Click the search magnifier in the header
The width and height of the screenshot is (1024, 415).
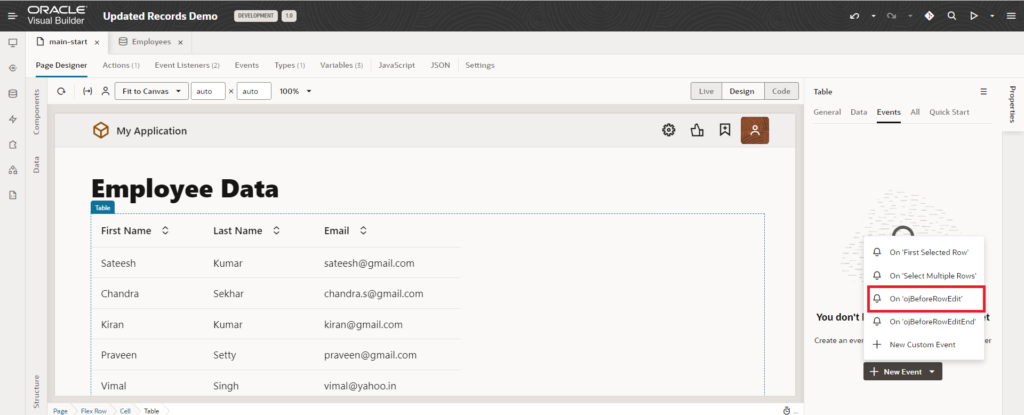point(950,16)
